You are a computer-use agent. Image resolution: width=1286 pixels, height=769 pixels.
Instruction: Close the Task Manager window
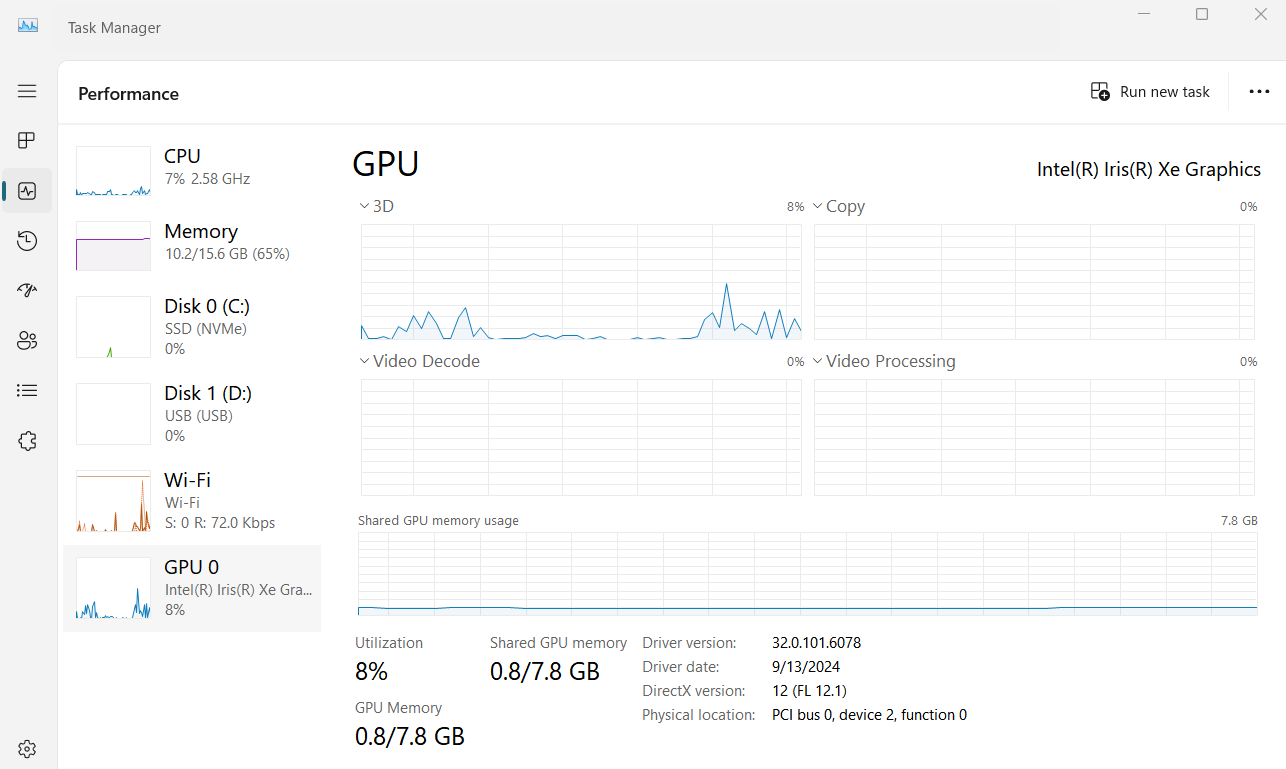tap(1260, 14)
